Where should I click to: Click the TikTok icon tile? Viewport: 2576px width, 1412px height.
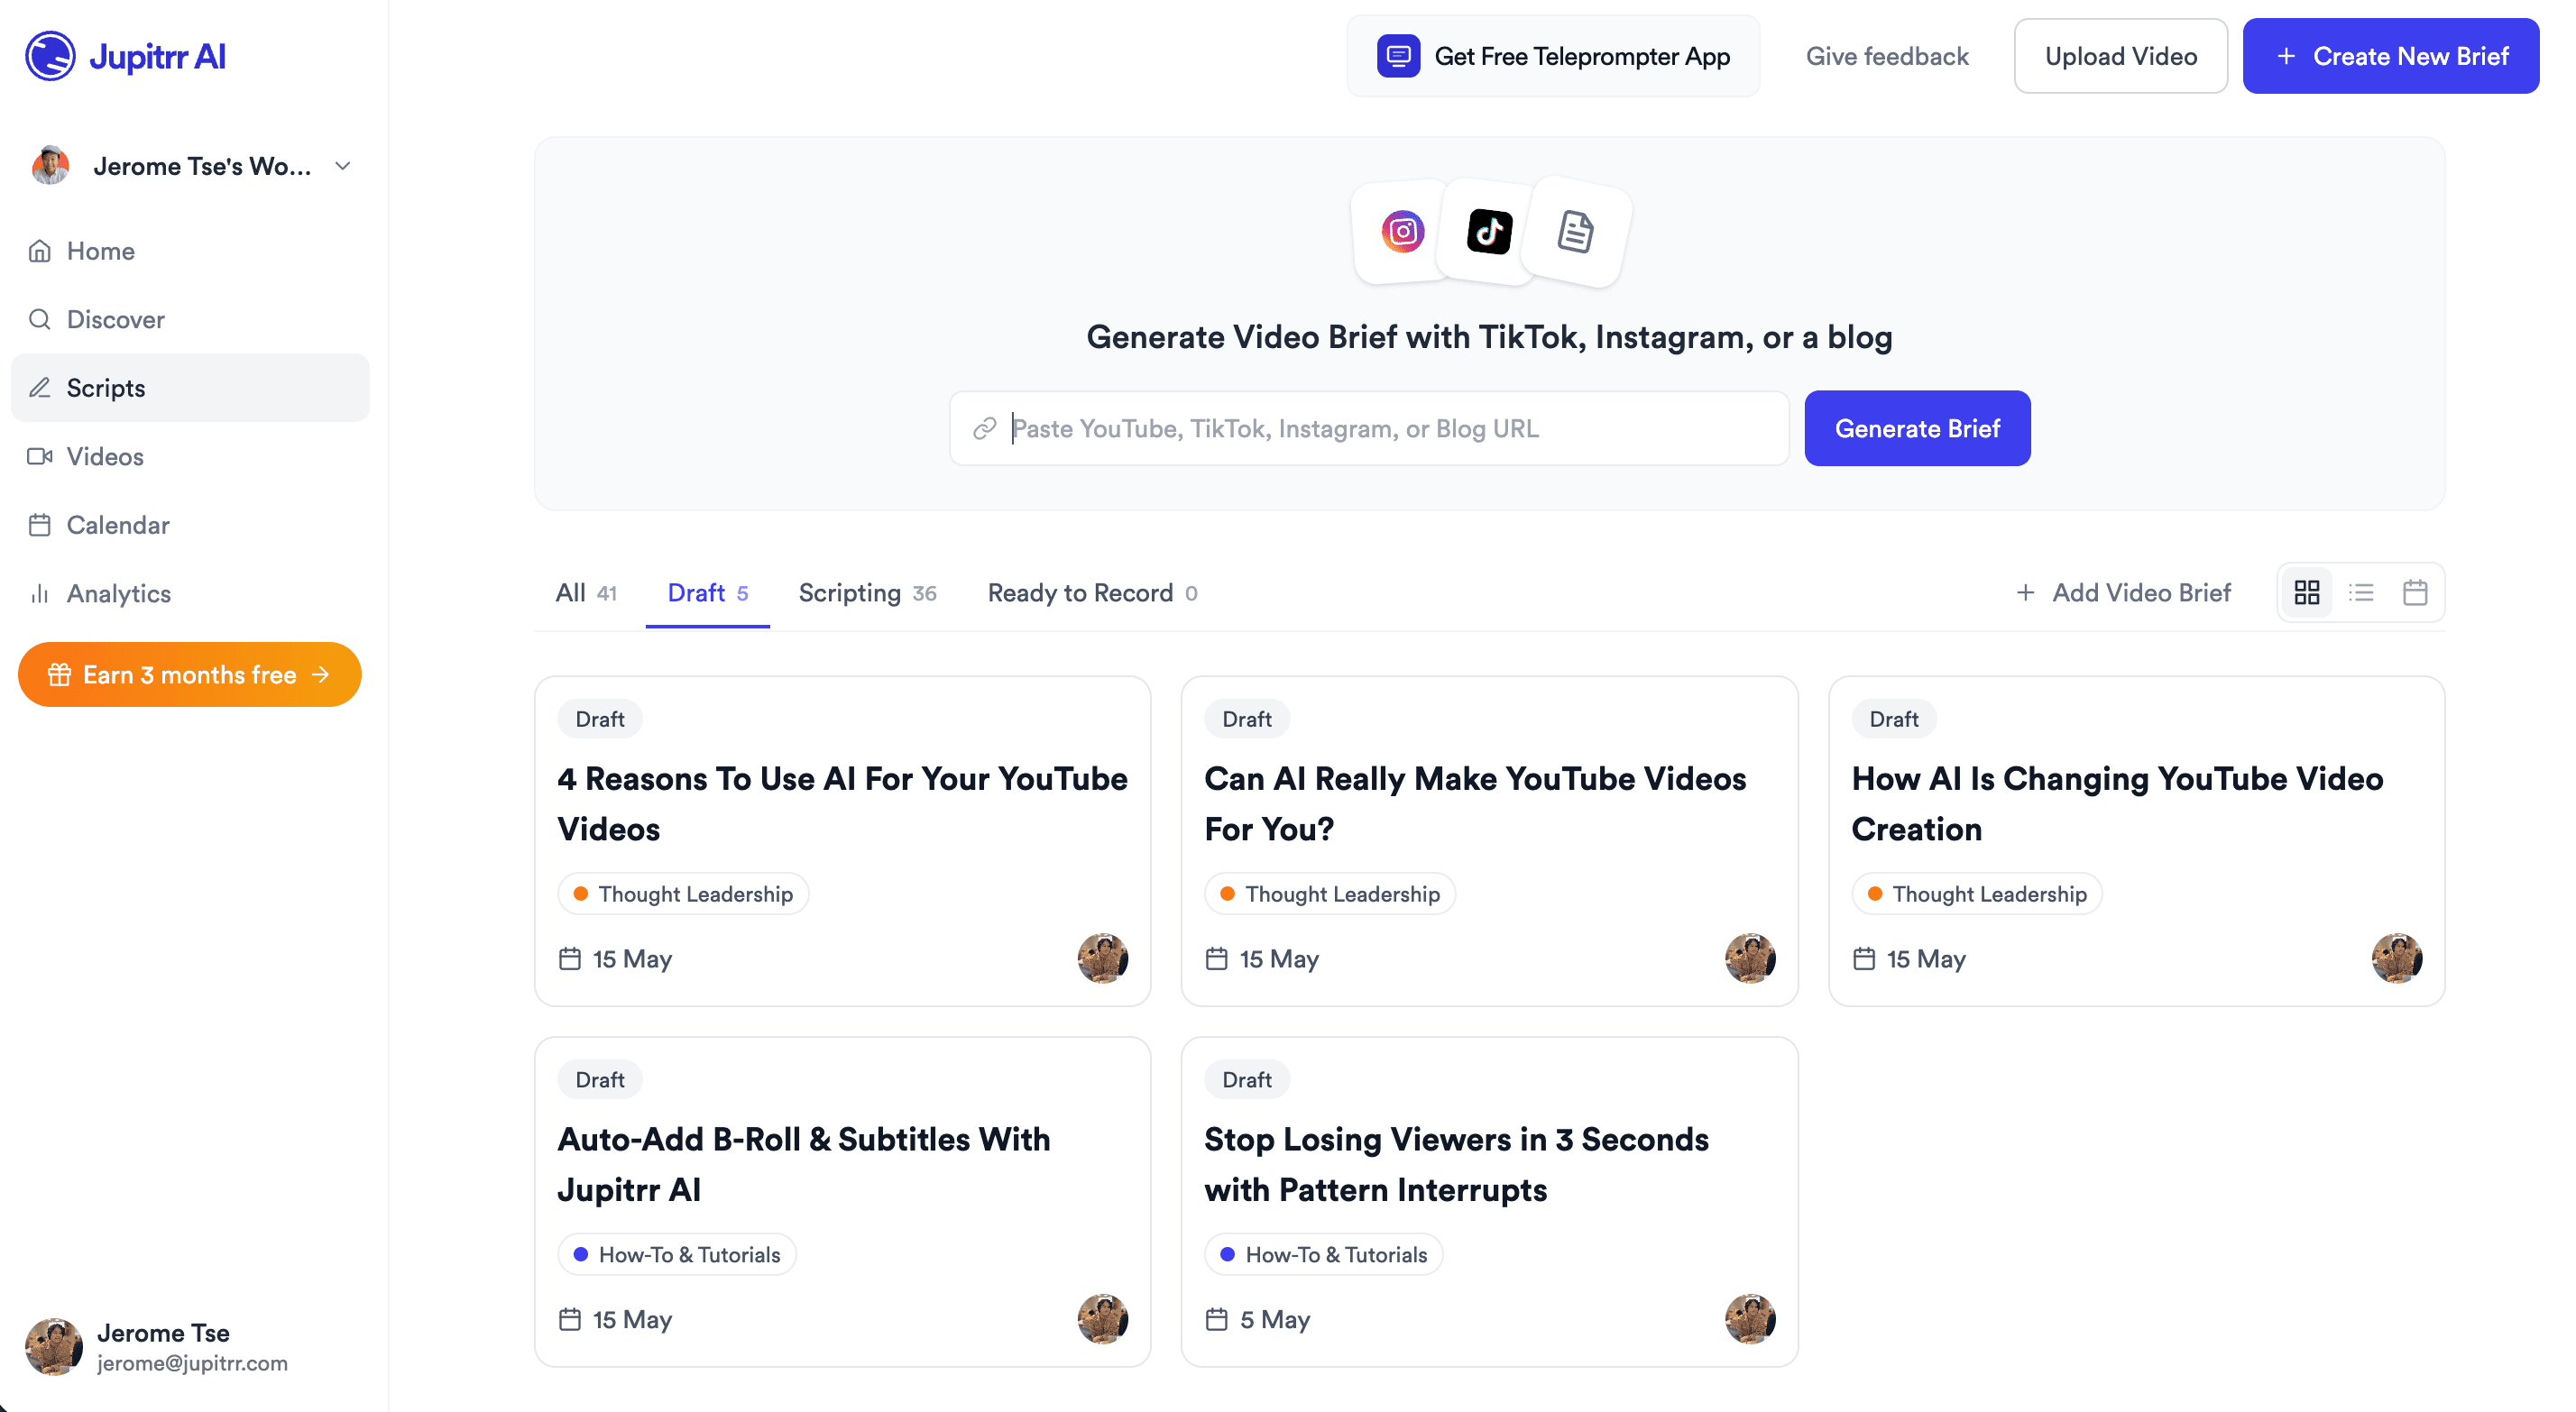[1489, 232]
